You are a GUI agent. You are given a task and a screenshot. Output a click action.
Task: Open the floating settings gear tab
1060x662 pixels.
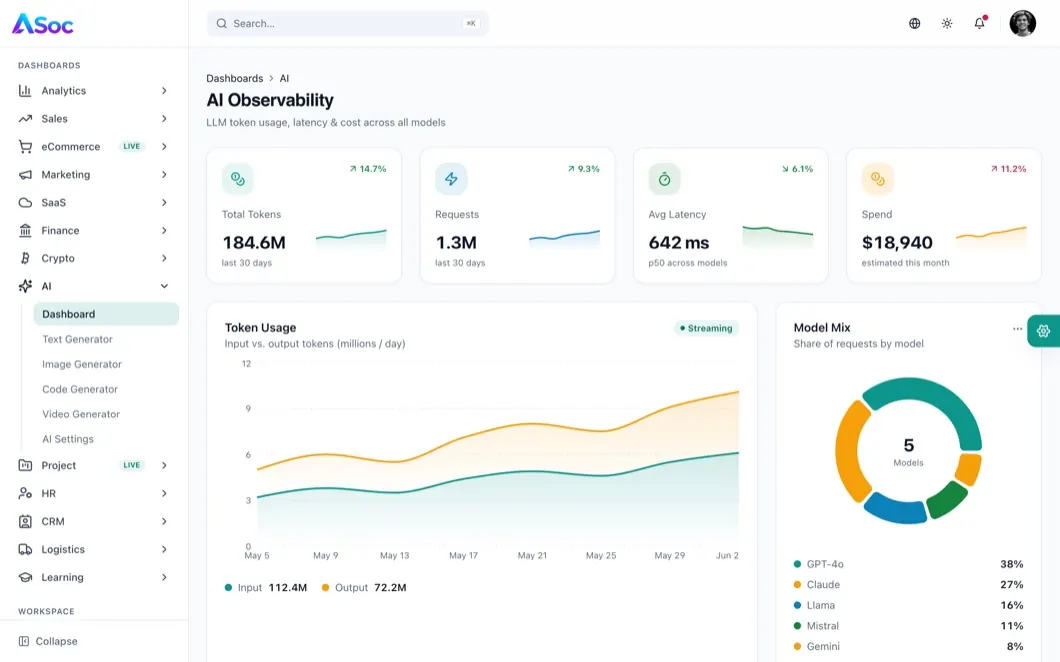click(x=1044, y=331)
